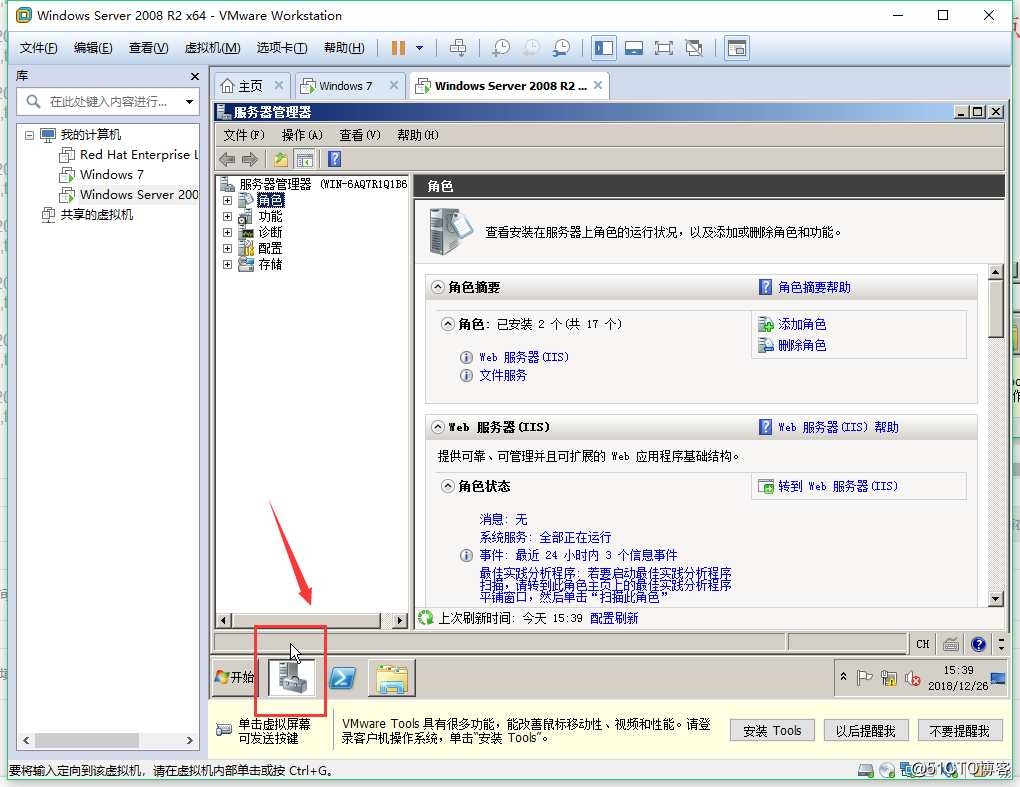Open the 虚拟机(M) menu
Viewport: 1020px width, 787px height.
212,48
